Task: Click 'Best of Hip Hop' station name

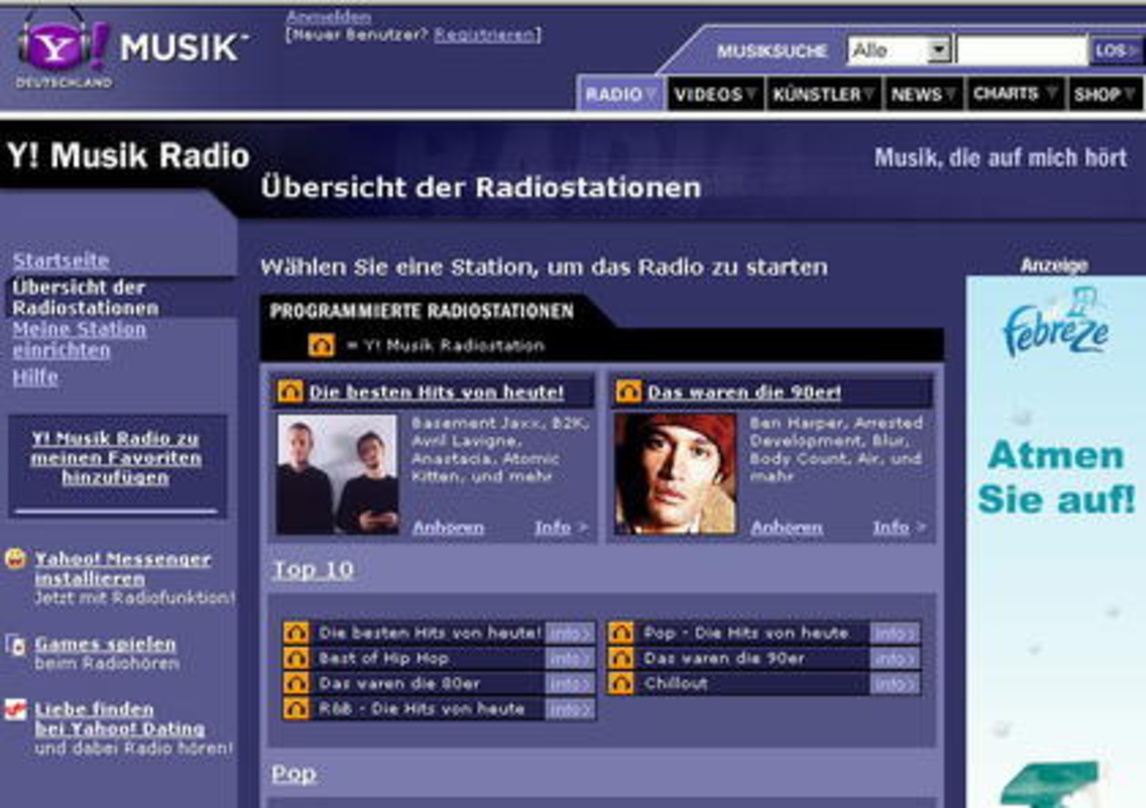Action: pos(384,658)
